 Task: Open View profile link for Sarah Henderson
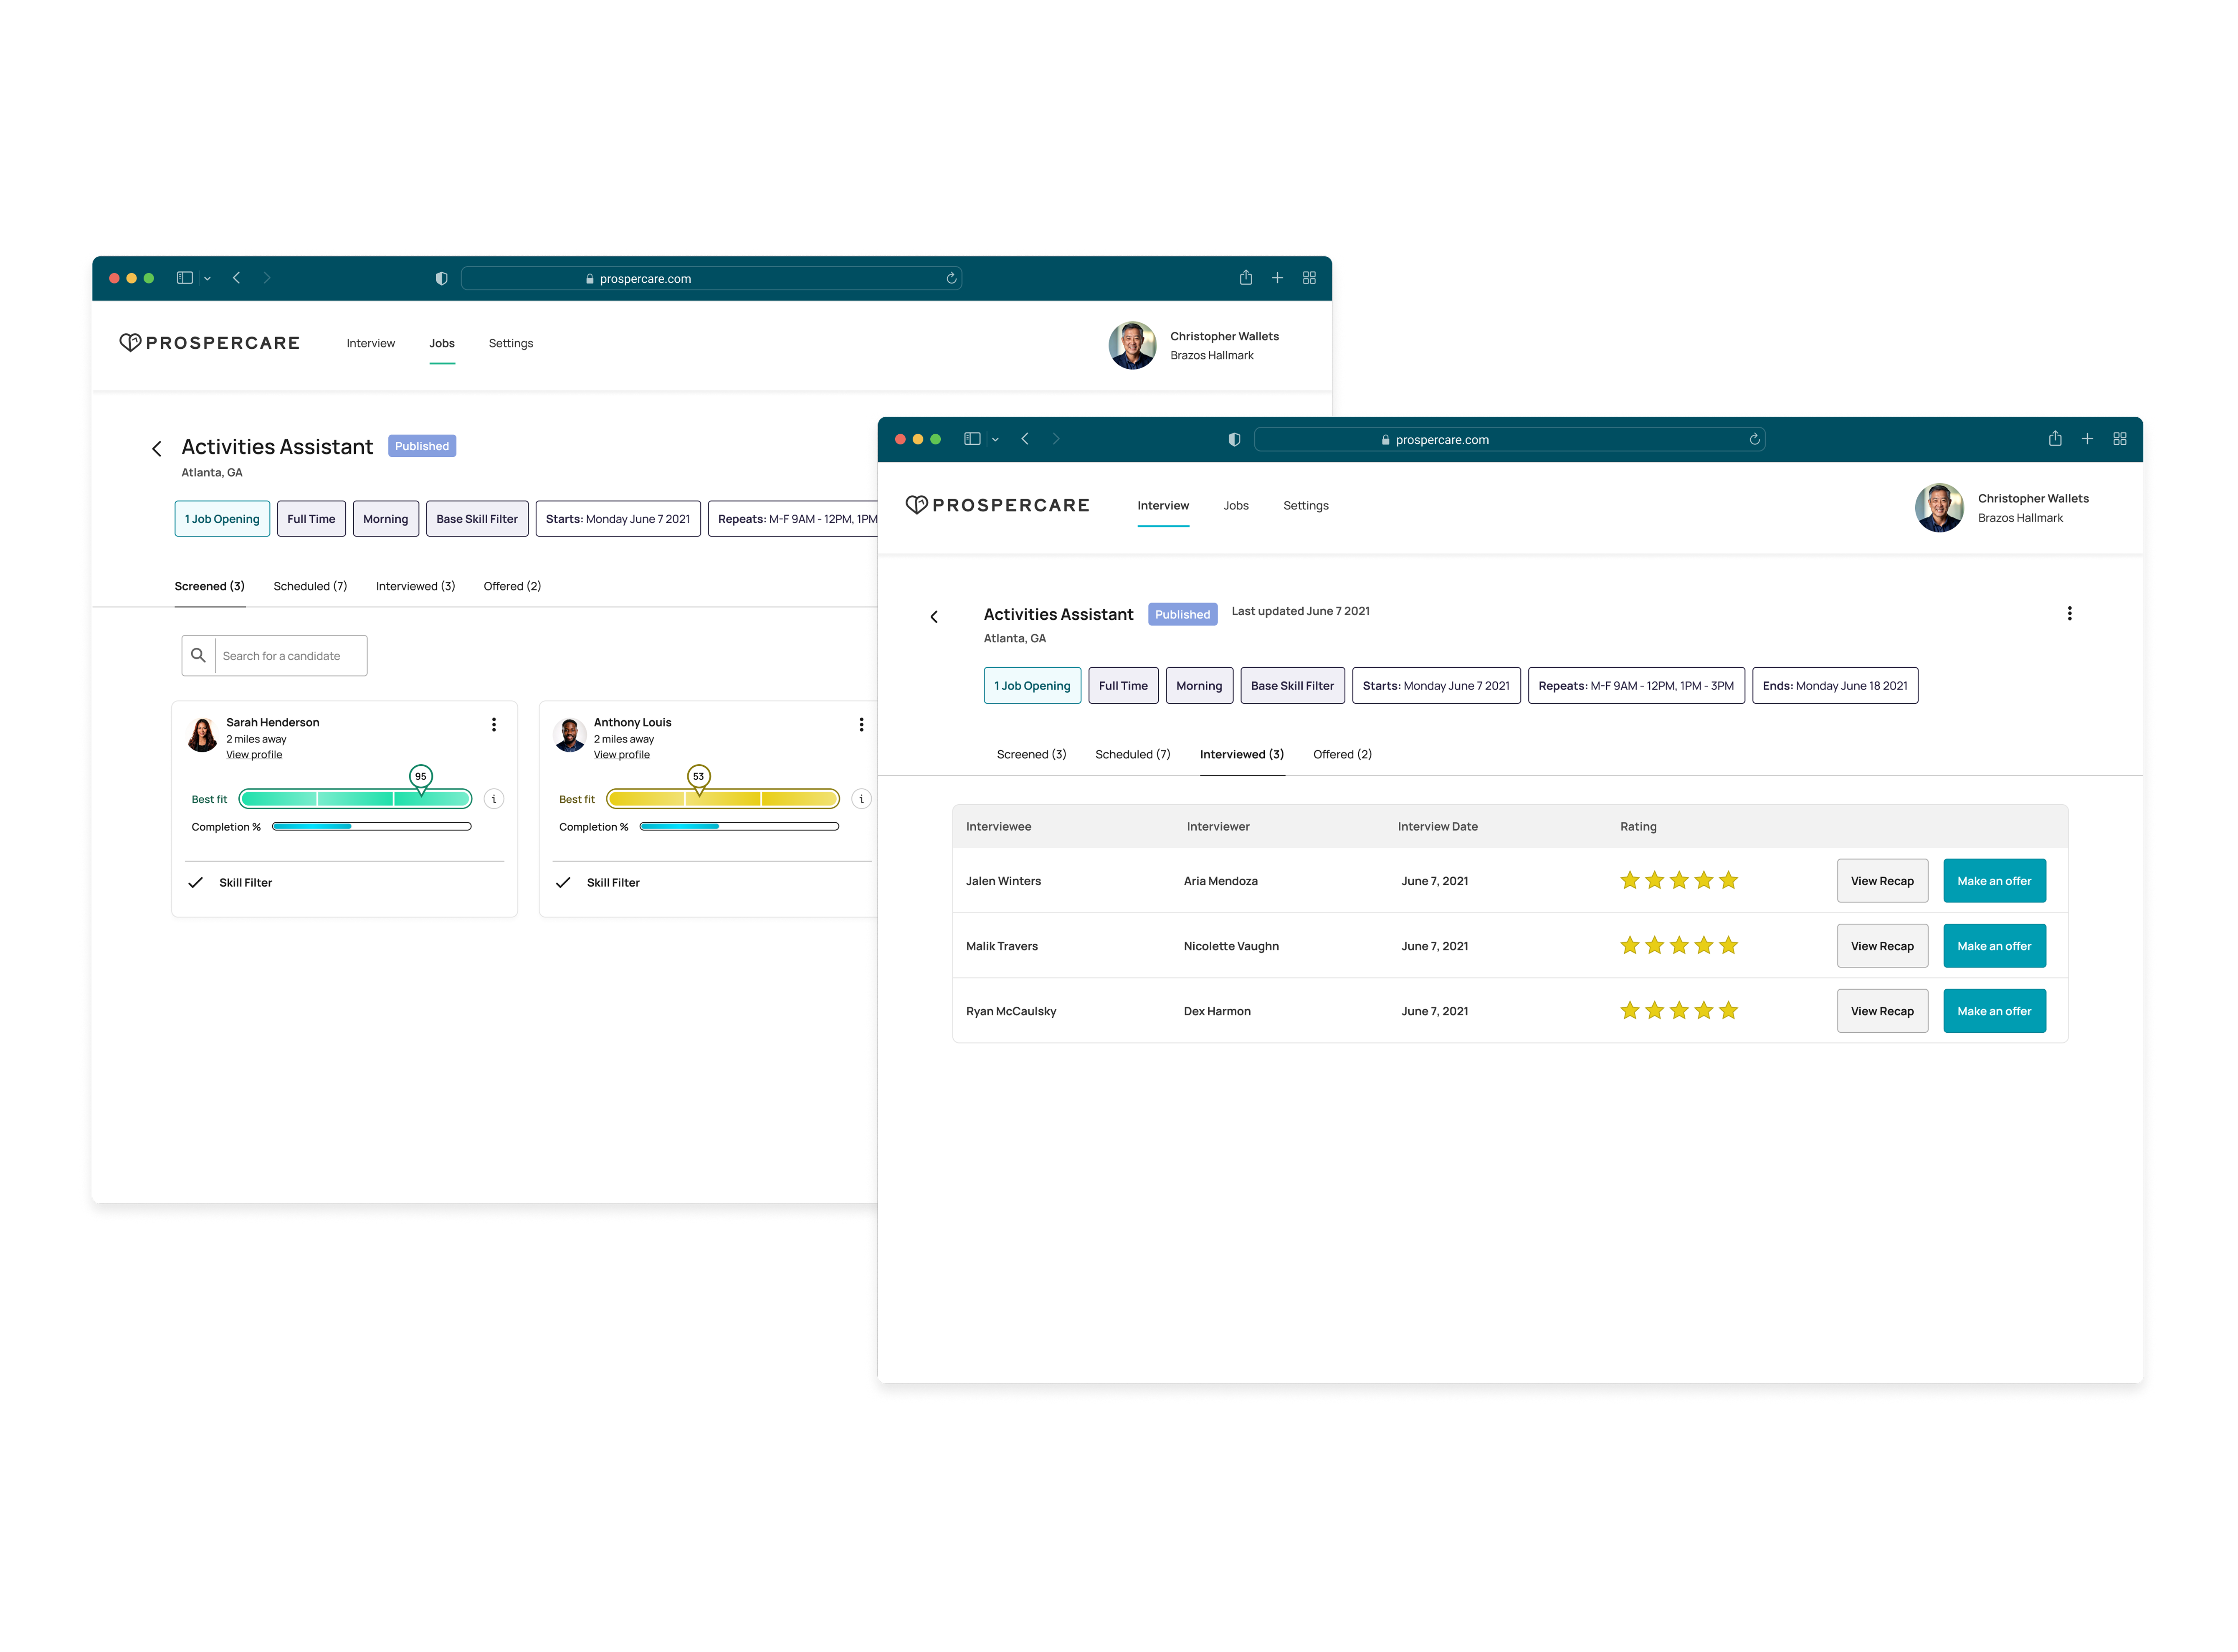click(254, 755)
